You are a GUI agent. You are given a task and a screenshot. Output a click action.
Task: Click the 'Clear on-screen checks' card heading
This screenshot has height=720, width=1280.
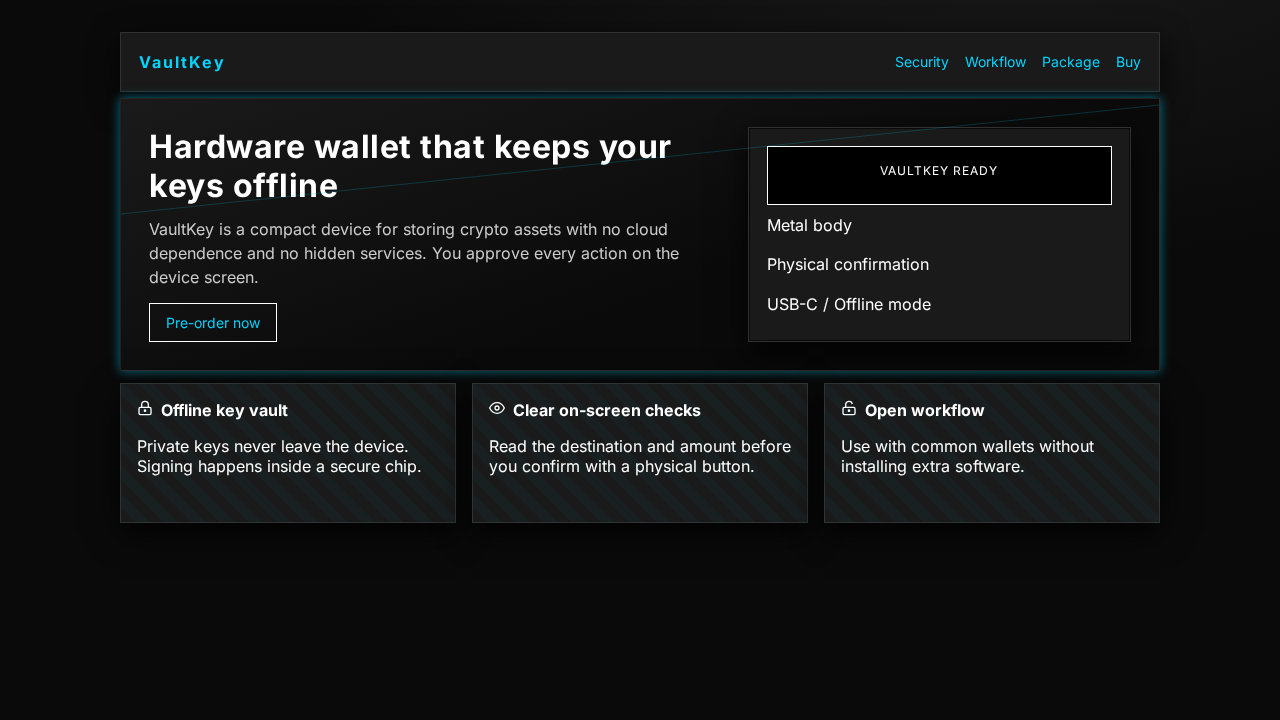click(607, 410)
